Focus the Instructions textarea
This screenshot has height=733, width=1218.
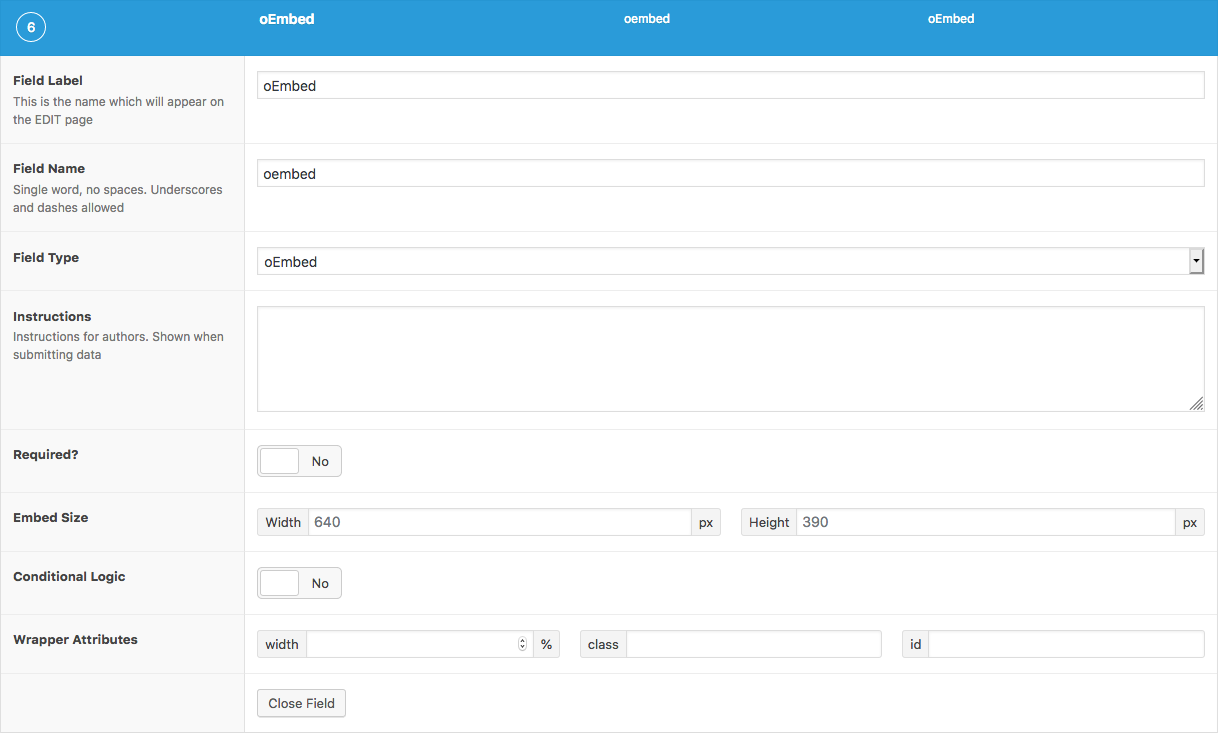pyautogui.click(x=730, y=358)
